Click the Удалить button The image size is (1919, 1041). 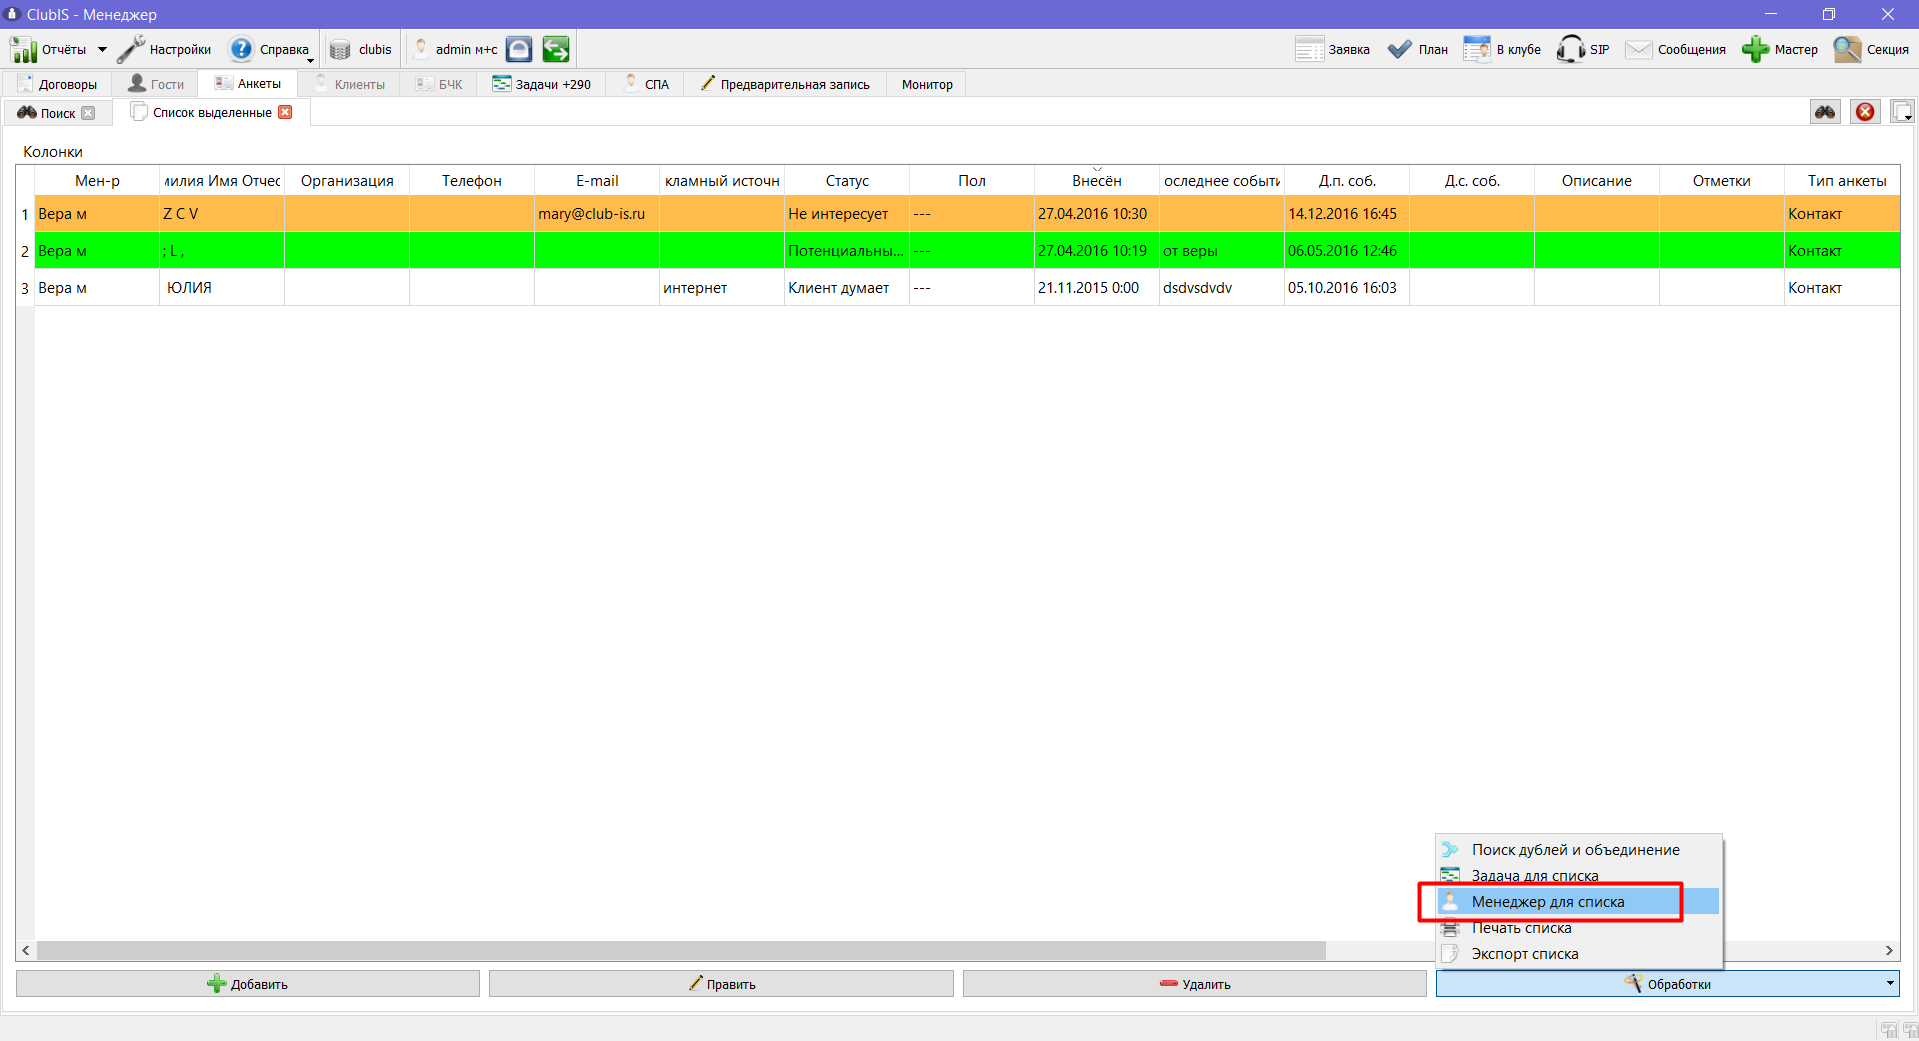[x=1195, y=984]
